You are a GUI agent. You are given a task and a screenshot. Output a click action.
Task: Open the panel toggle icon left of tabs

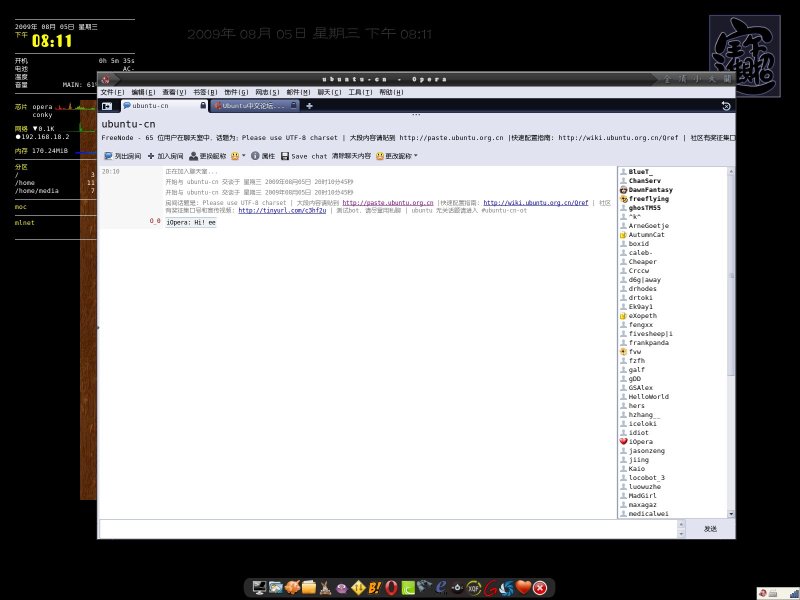coord(107,106)
